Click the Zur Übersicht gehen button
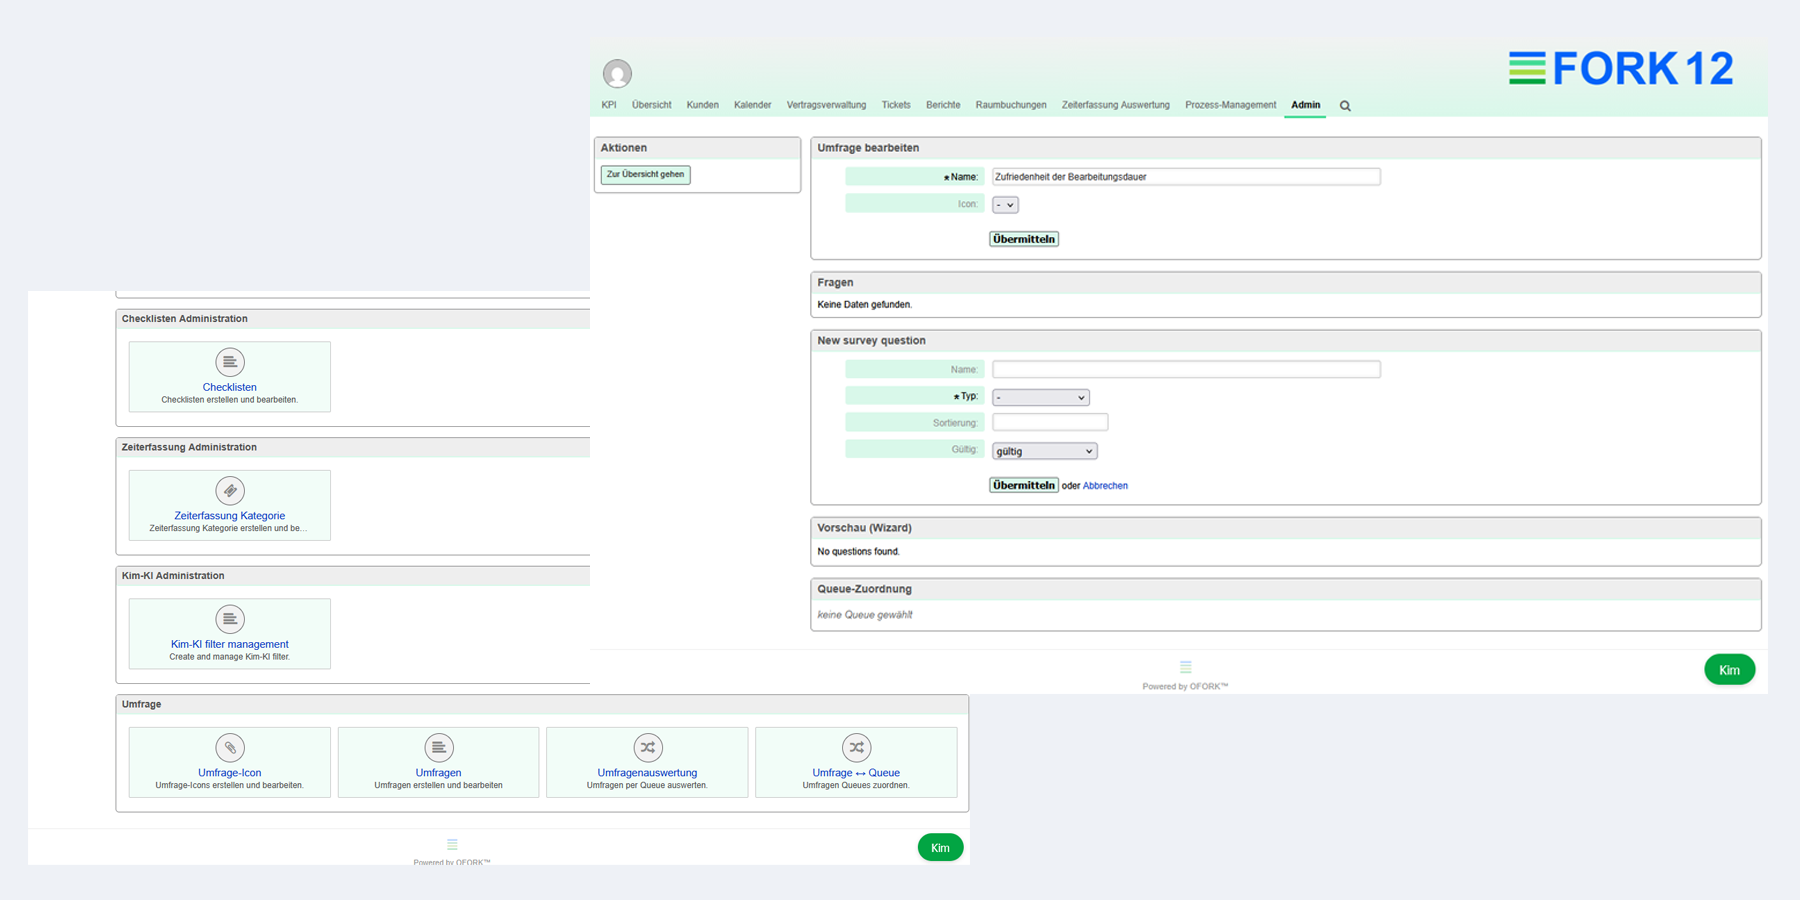1800x900 pixels. click(645, 174)
